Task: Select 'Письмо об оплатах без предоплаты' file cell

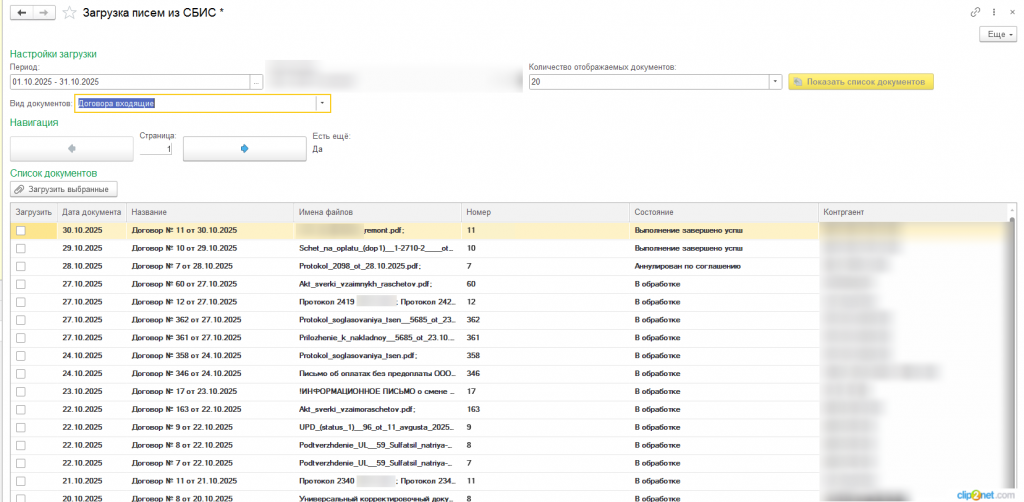Action: coord(377,373)
